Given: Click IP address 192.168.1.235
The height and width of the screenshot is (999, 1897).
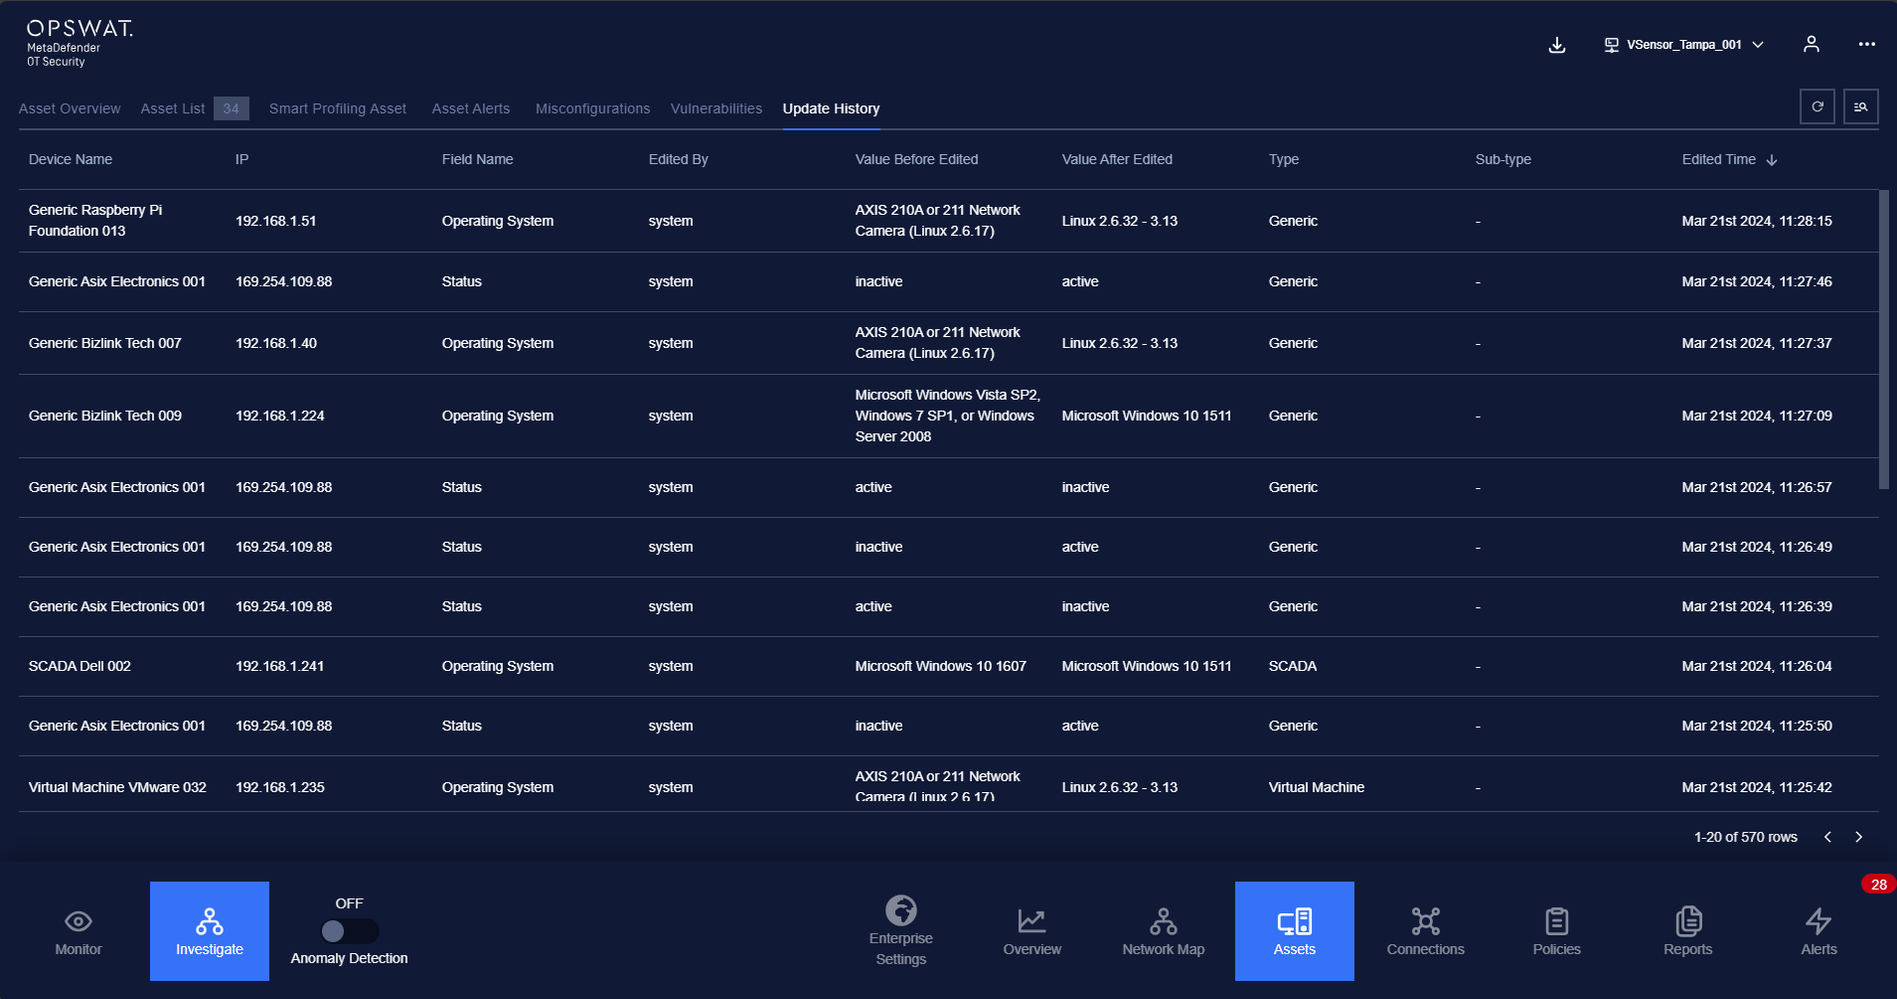Looking at the screenshot, I should 279,787.
